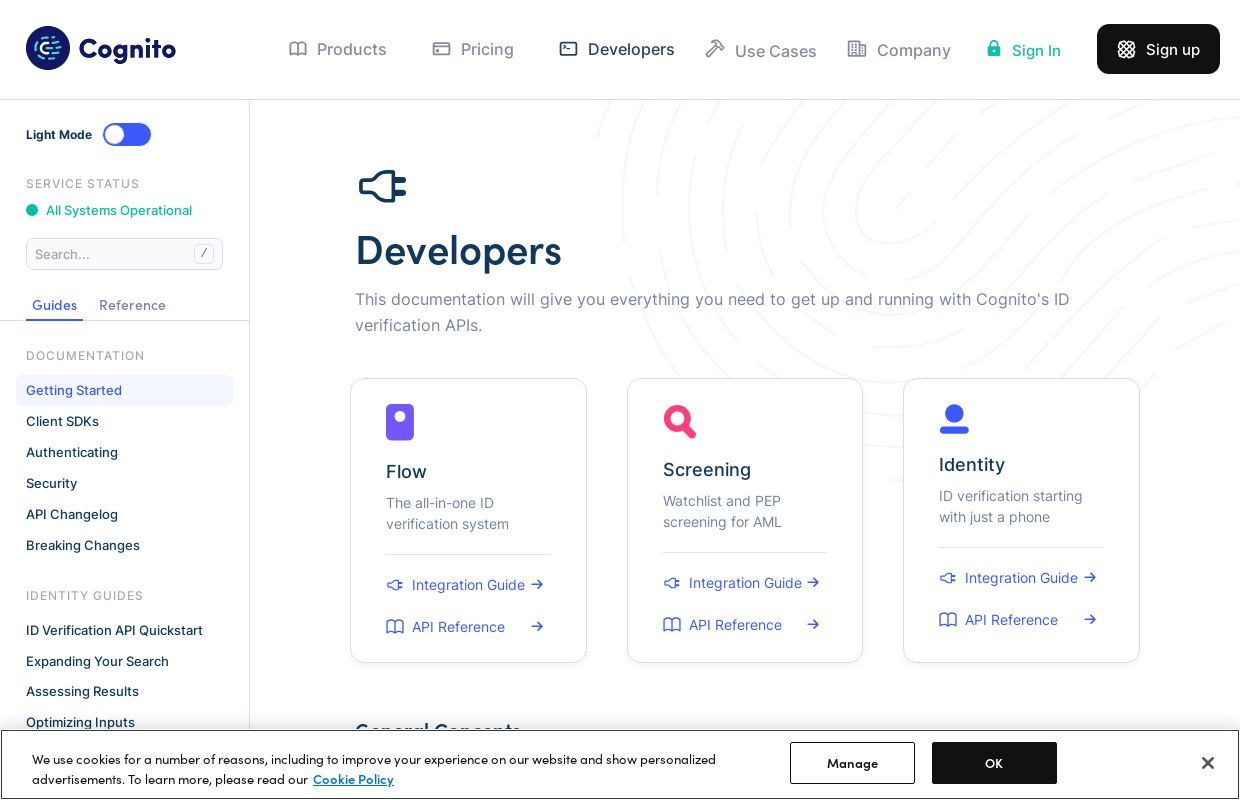Click the pink Screening magnifier icon
Screen dimensions: 1240x800
(x=680, y=421)
